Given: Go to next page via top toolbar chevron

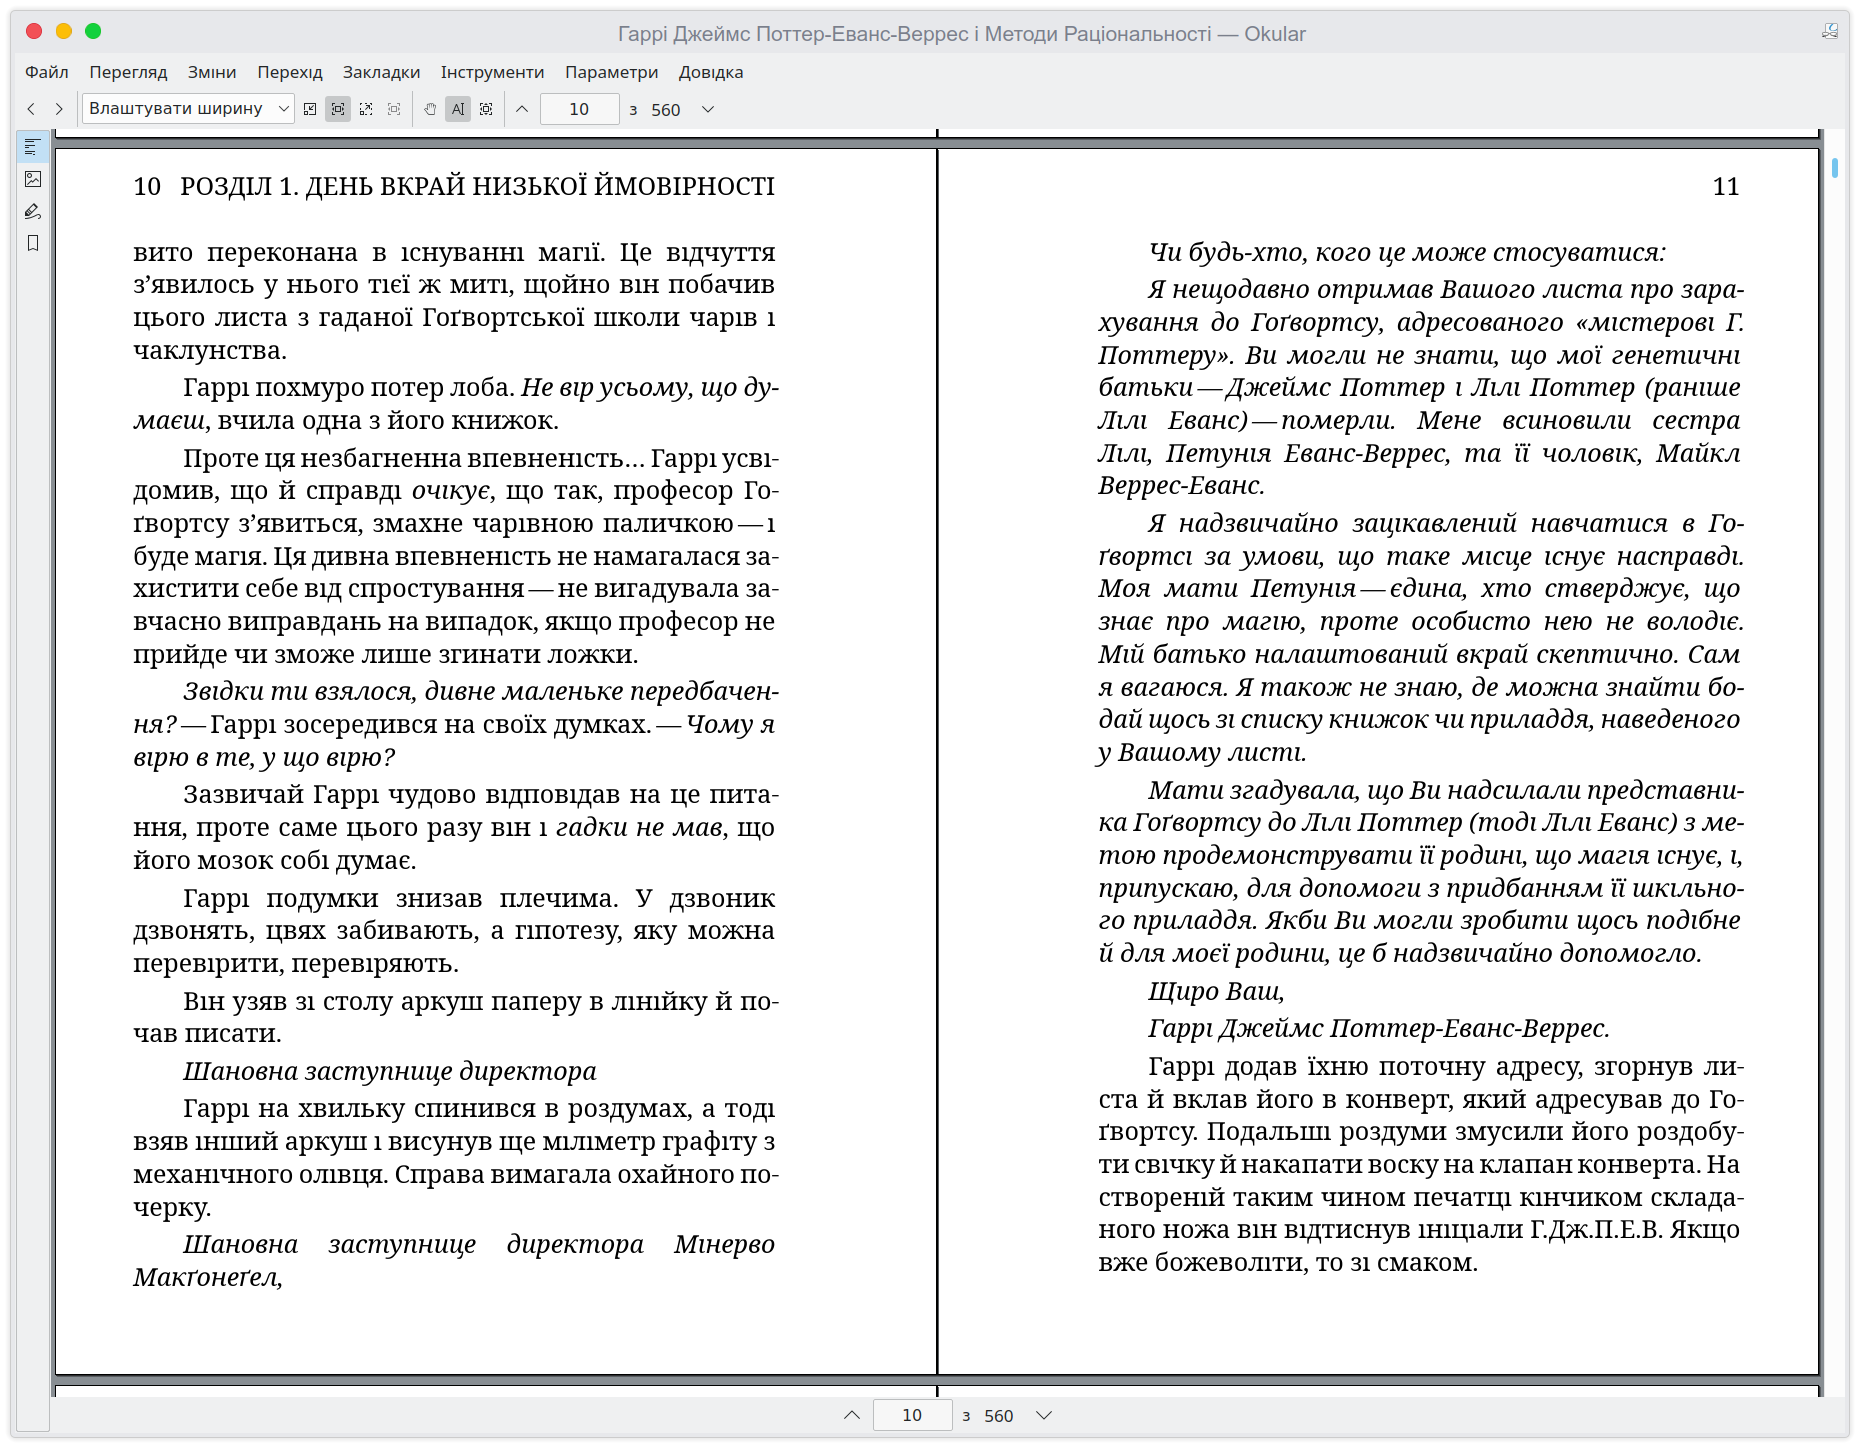Looking at the screenshot, I should tap(708, 109).
